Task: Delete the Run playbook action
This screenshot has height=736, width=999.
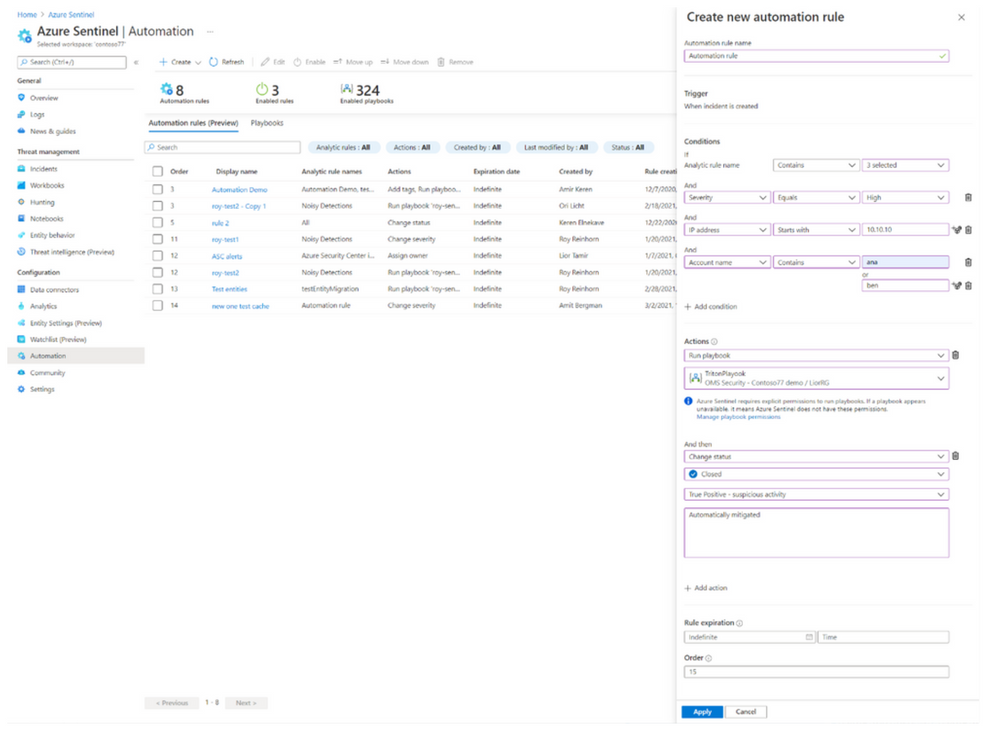Action: (x=955, y=355)
